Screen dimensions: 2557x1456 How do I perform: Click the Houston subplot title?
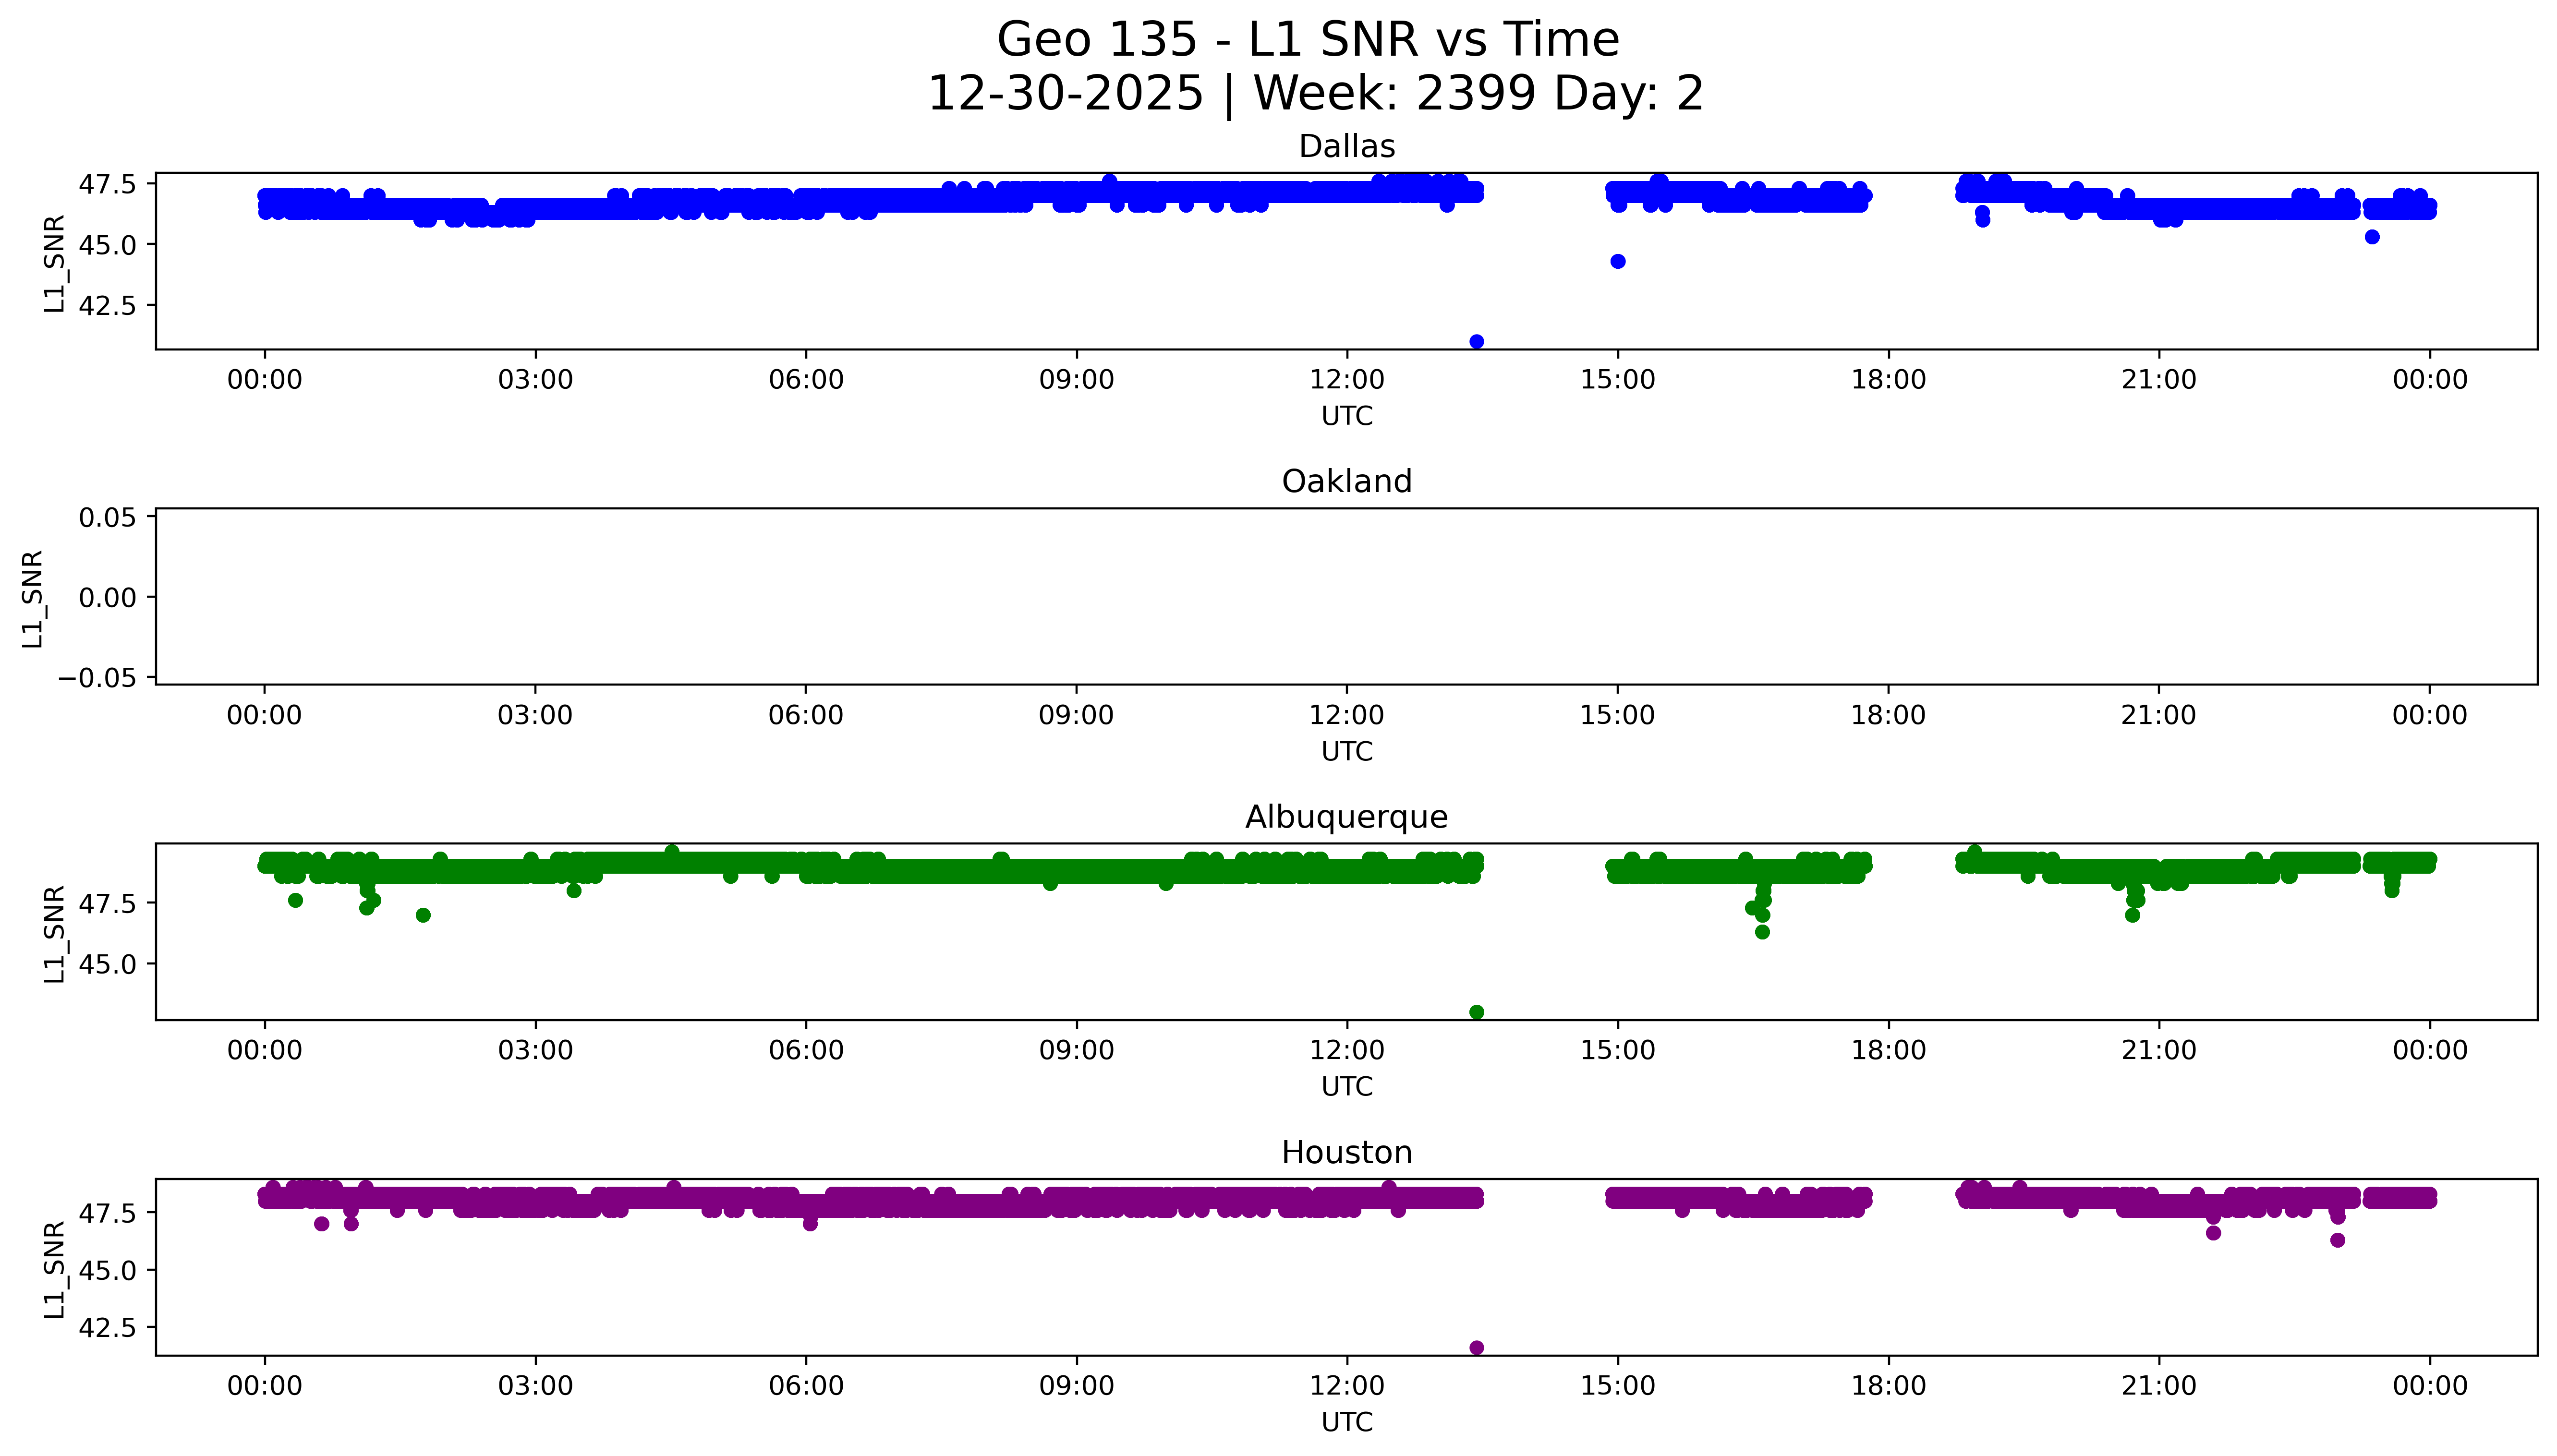click(1346, 1153)
